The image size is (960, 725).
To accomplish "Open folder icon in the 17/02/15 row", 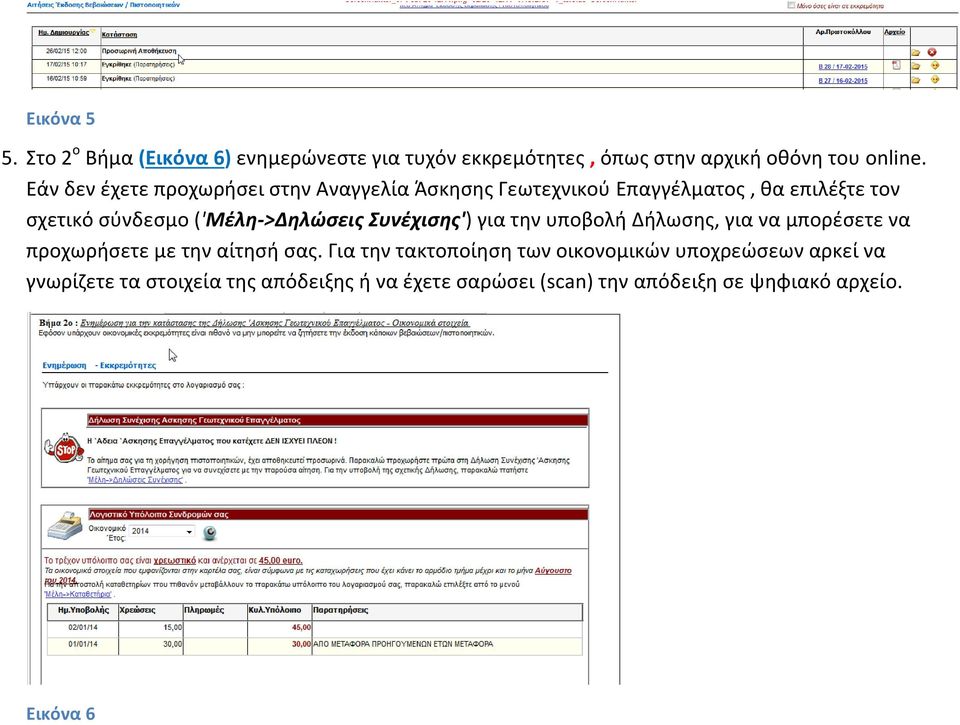I will click(x=916, y=66).
